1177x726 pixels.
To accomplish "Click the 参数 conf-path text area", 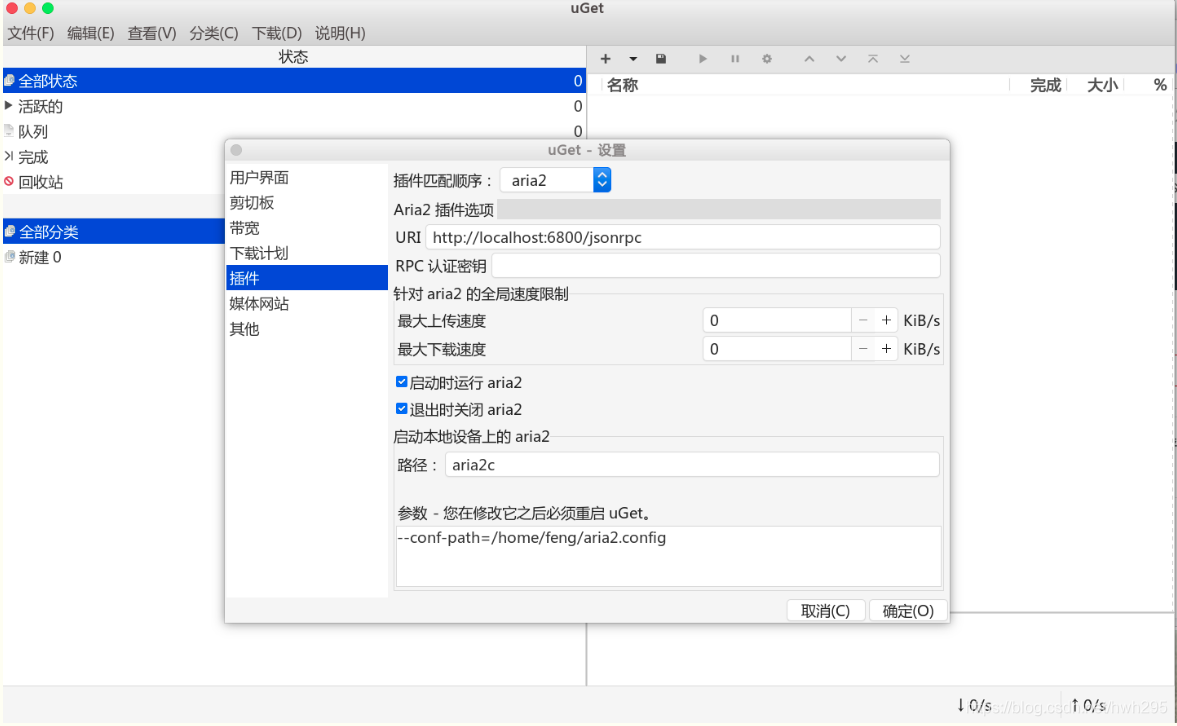I will point(668,556).
